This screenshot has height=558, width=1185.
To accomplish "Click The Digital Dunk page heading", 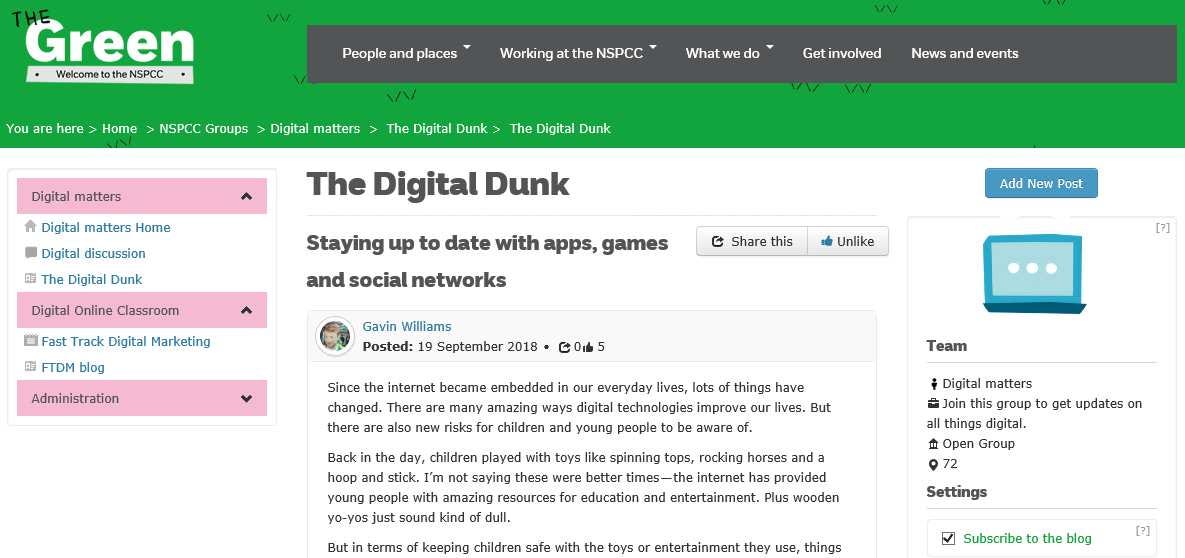I will point(438,184).
